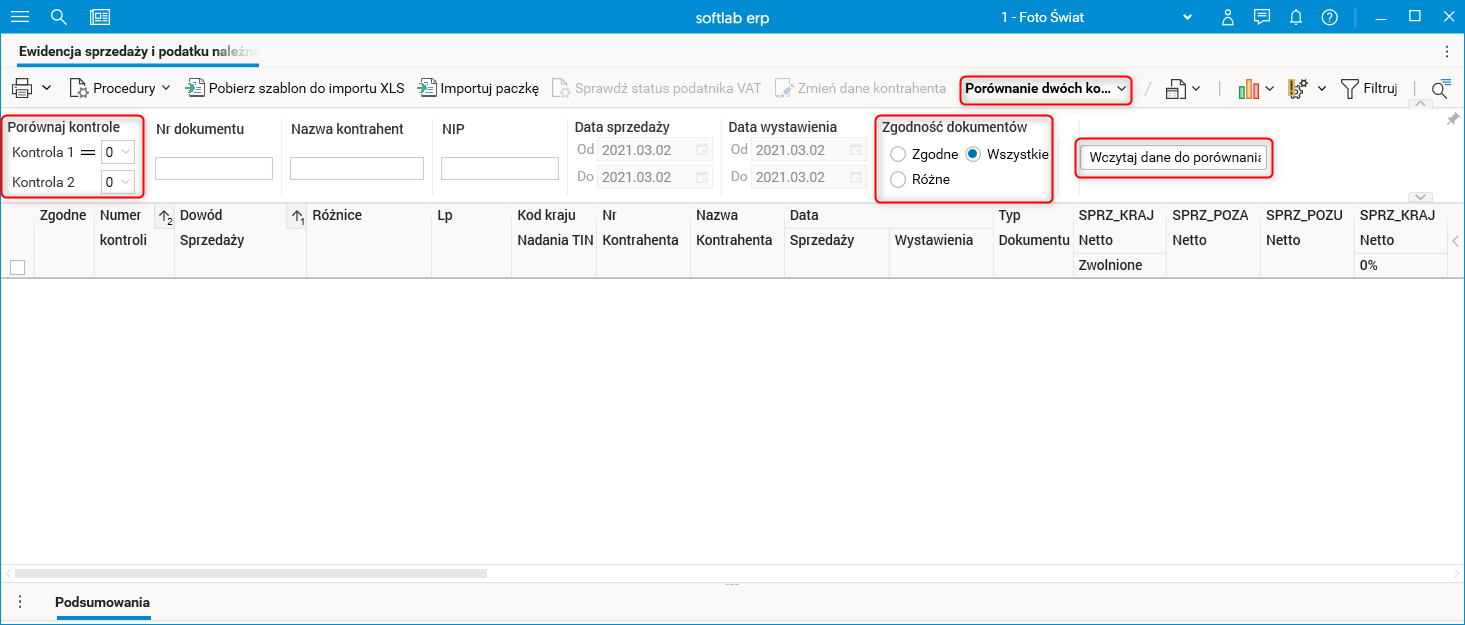Click the pin icon of filter panel
Screen dimensions: 1465x625
click(1453, 119)
